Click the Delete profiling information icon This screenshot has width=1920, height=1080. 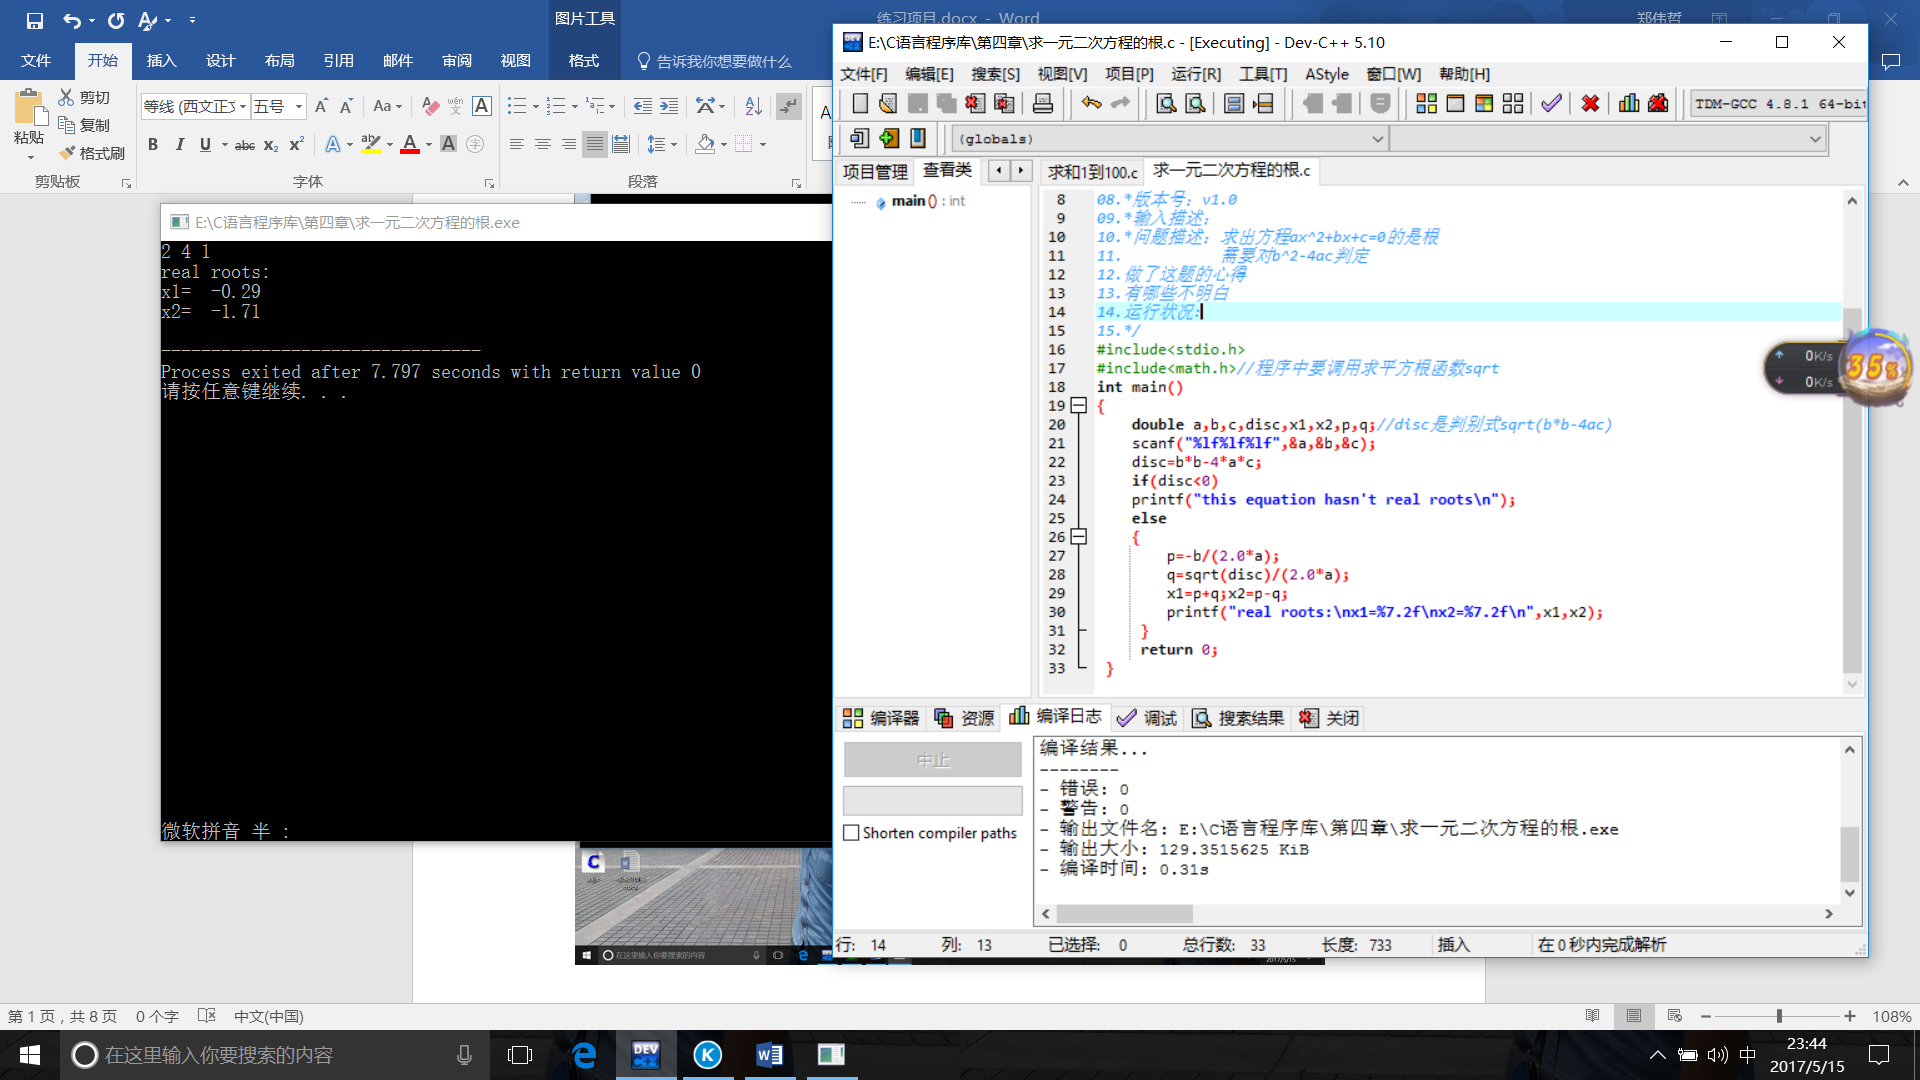(1658, 103)
